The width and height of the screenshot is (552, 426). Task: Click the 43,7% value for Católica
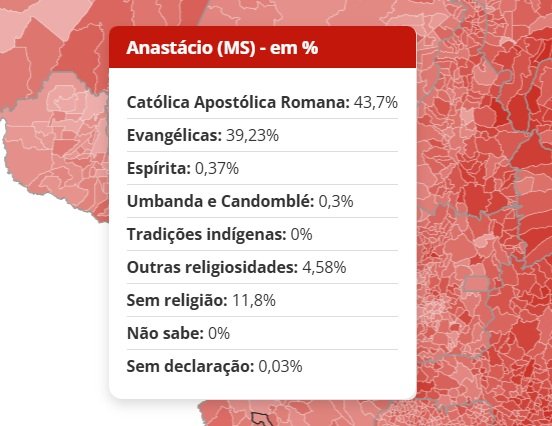tap(376, 102)
